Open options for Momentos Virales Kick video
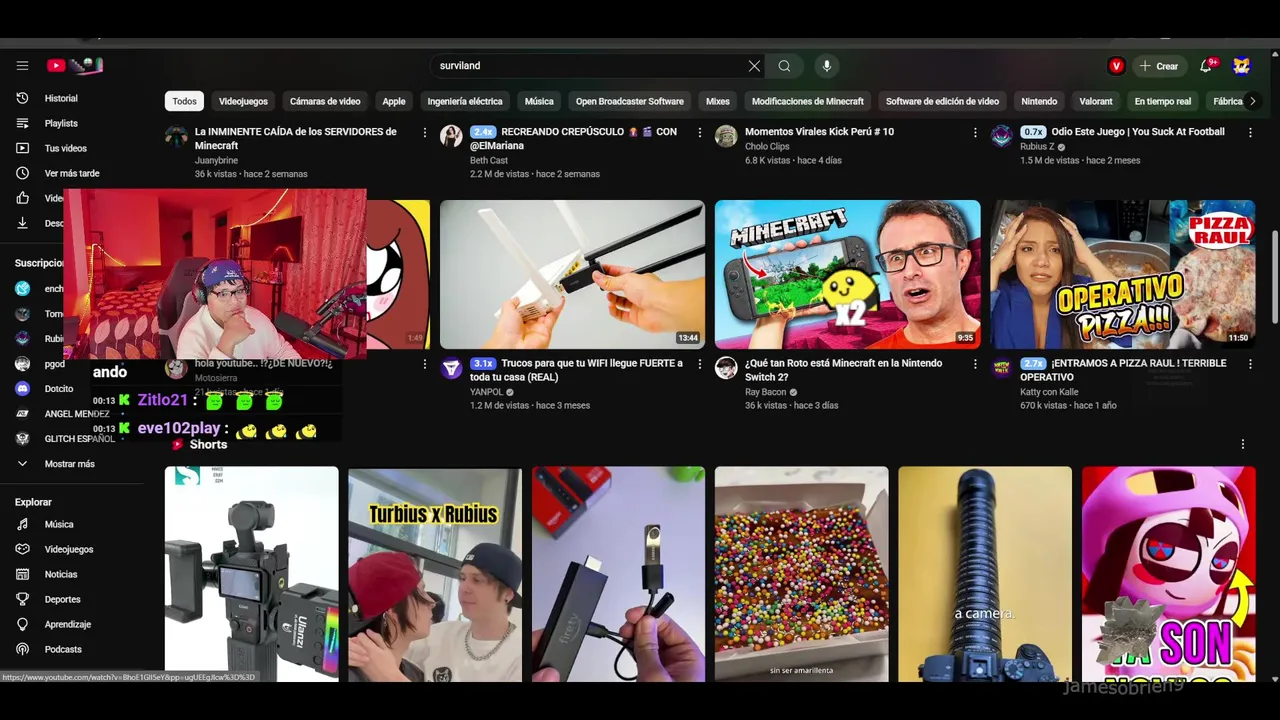This screenshot has width=1280, height=720. coord(975,132)
